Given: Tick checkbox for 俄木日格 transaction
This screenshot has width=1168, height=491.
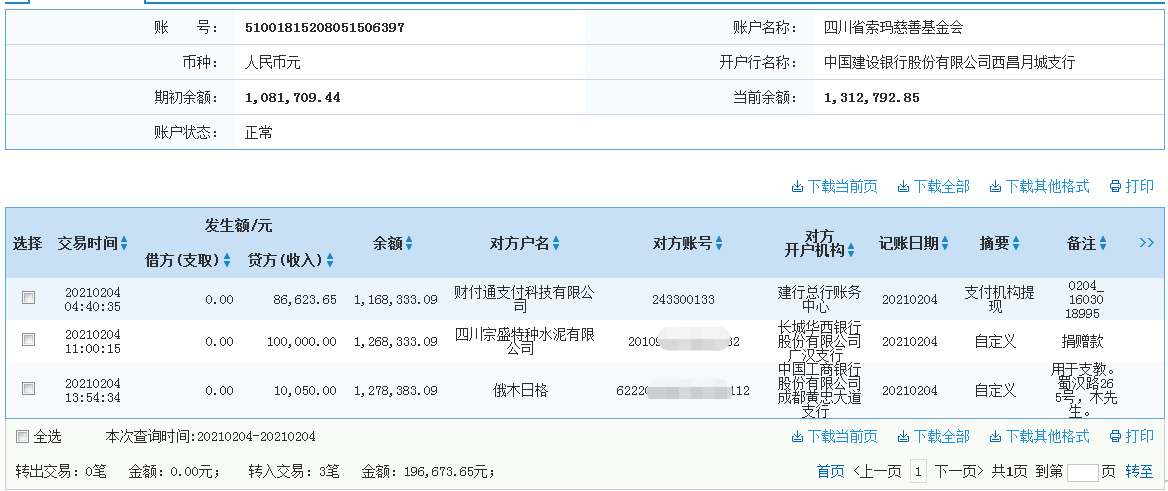Looking at the screenshot, I should [x=28, y=389].
